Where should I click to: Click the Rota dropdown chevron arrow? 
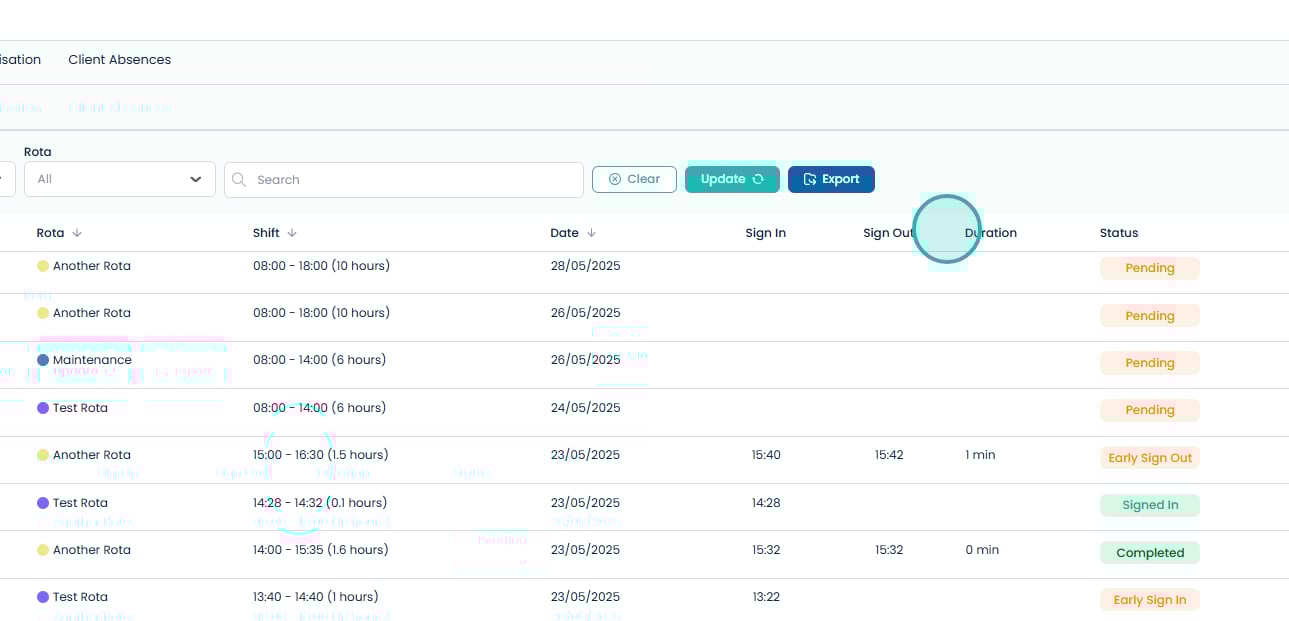pyautogui.click(x=196, y=180)
